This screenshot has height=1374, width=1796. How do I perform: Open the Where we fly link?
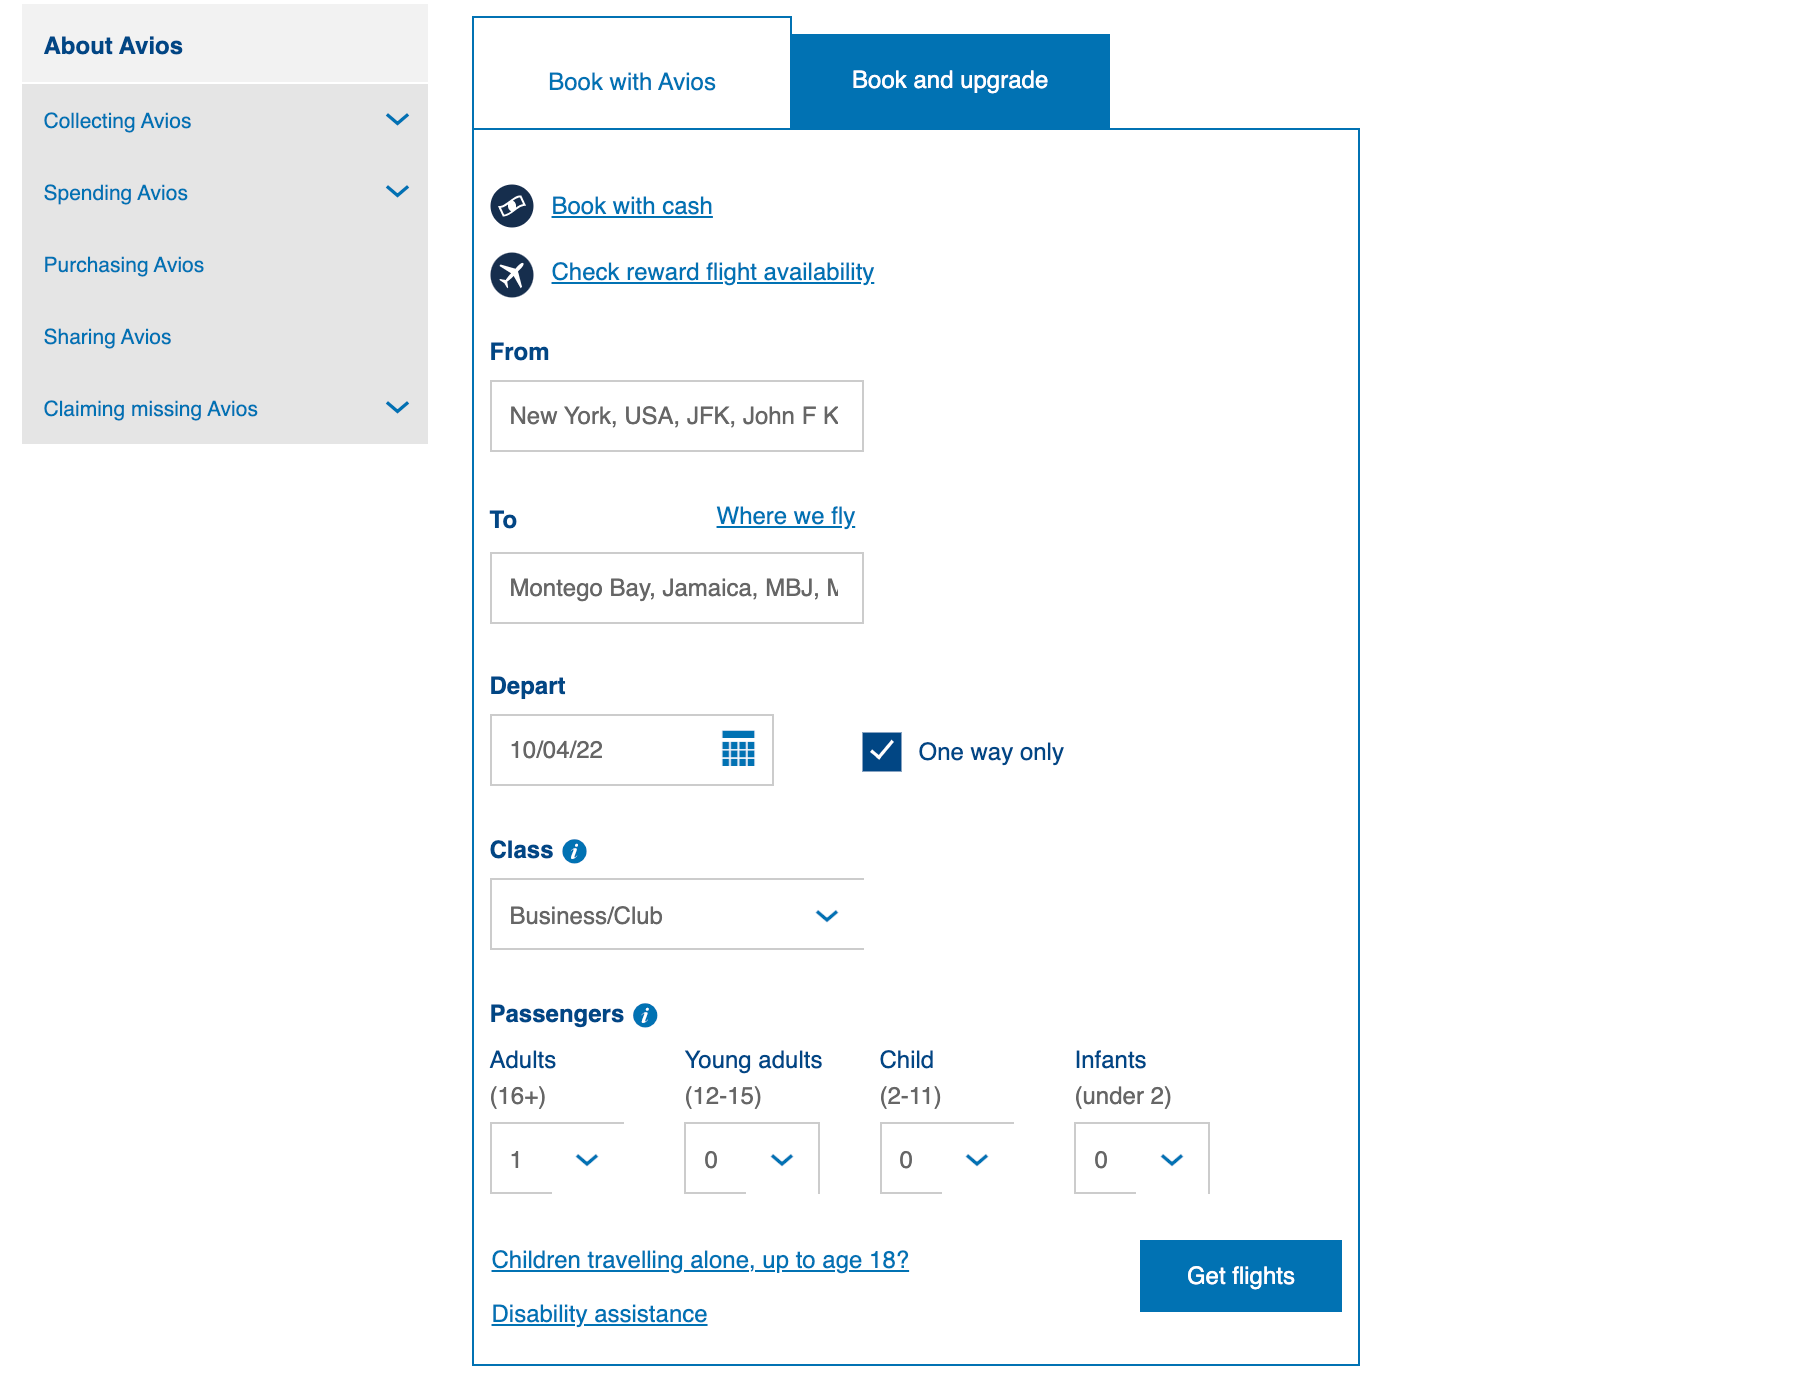785,515
